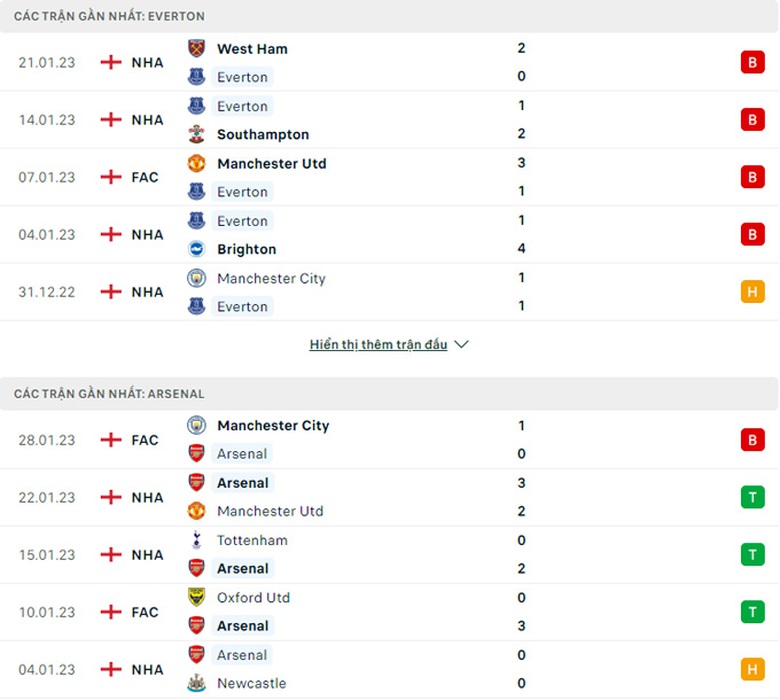Click the orange H badge for Arsenal–Newcastle match
This screenshot has height=700, width=780.
click(752, 669)
